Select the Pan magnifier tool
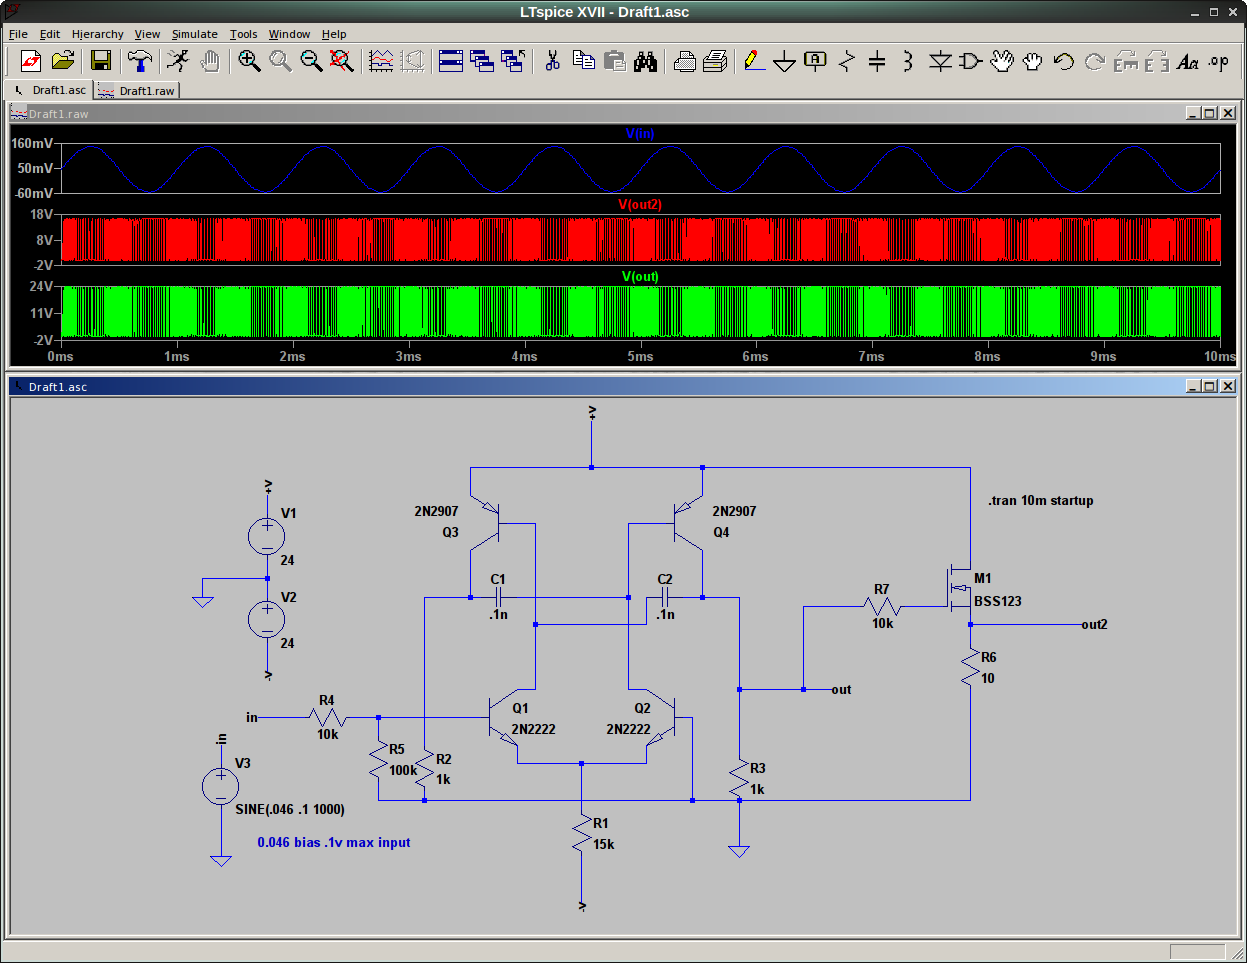The width and height of the screenshot is (1247, 963). click(x=281, y=62)
